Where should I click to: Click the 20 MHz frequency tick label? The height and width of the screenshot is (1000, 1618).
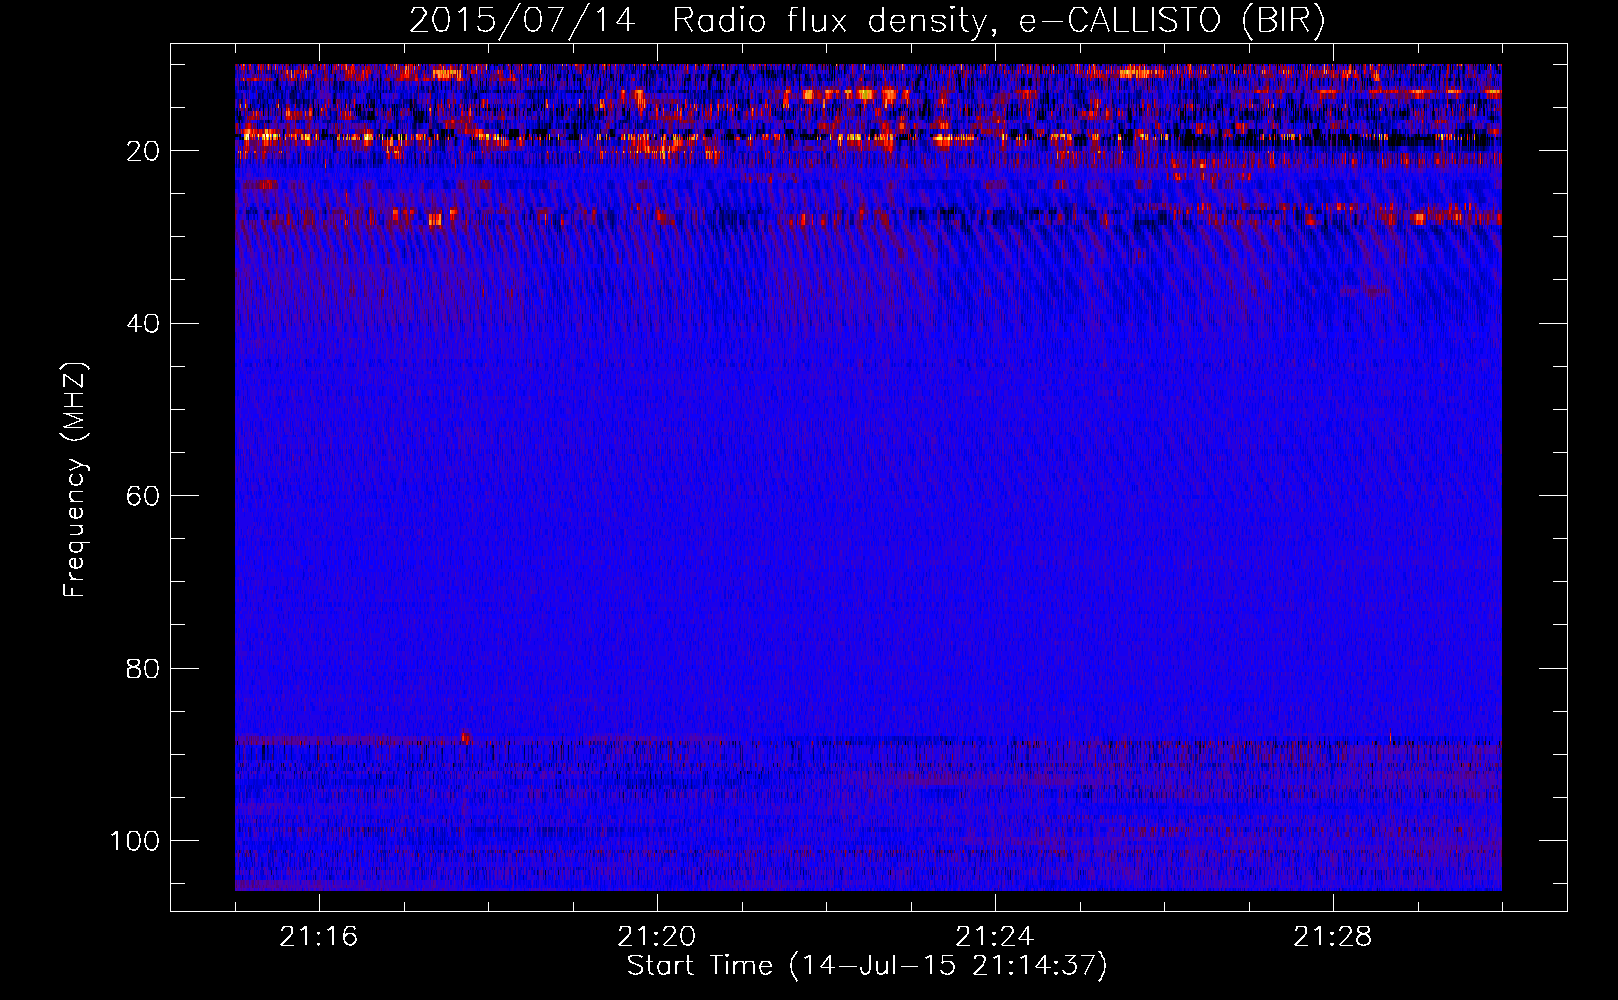coord(143,151)
